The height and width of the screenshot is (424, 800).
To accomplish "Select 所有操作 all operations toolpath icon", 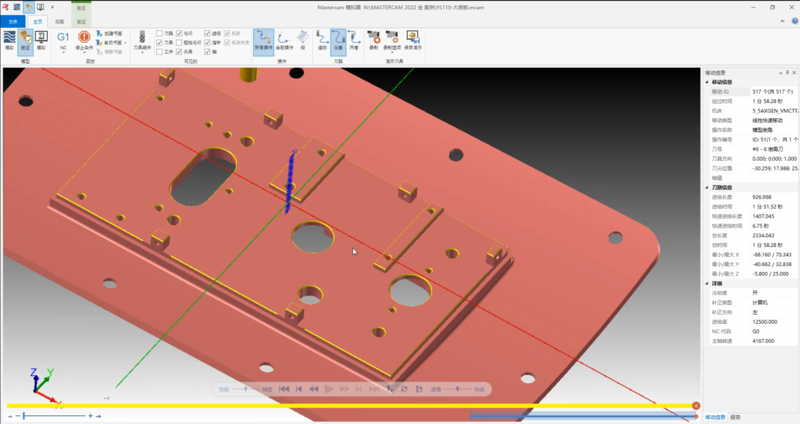I will 264,41.
